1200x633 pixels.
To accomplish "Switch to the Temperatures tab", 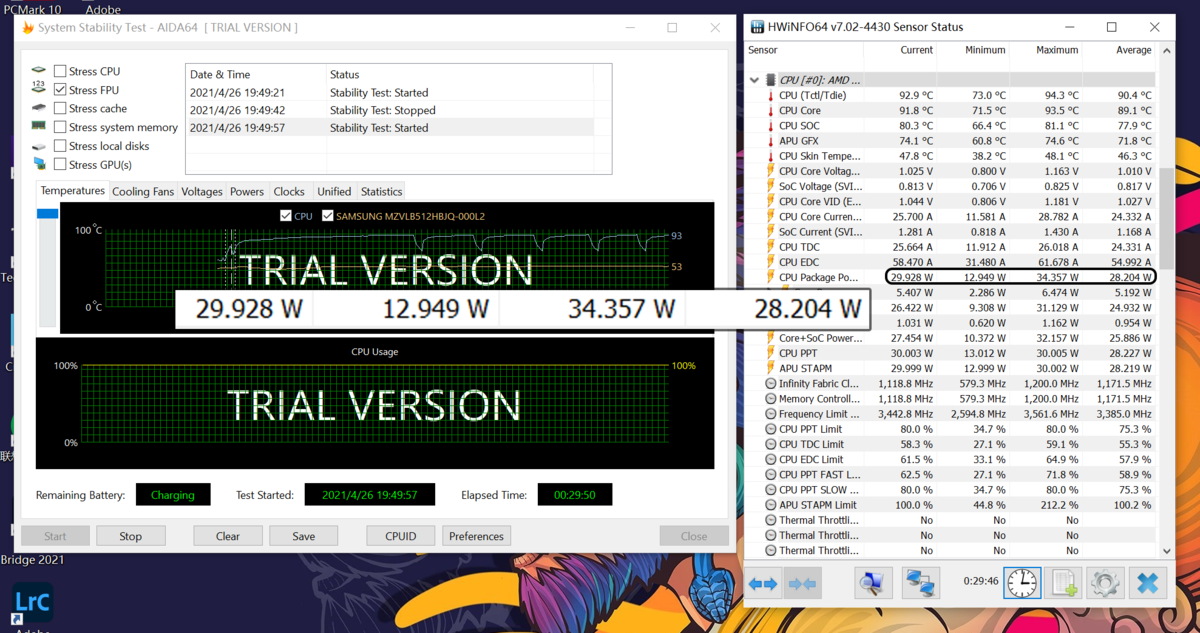I will pyautogui.click(x=73, y=191).
